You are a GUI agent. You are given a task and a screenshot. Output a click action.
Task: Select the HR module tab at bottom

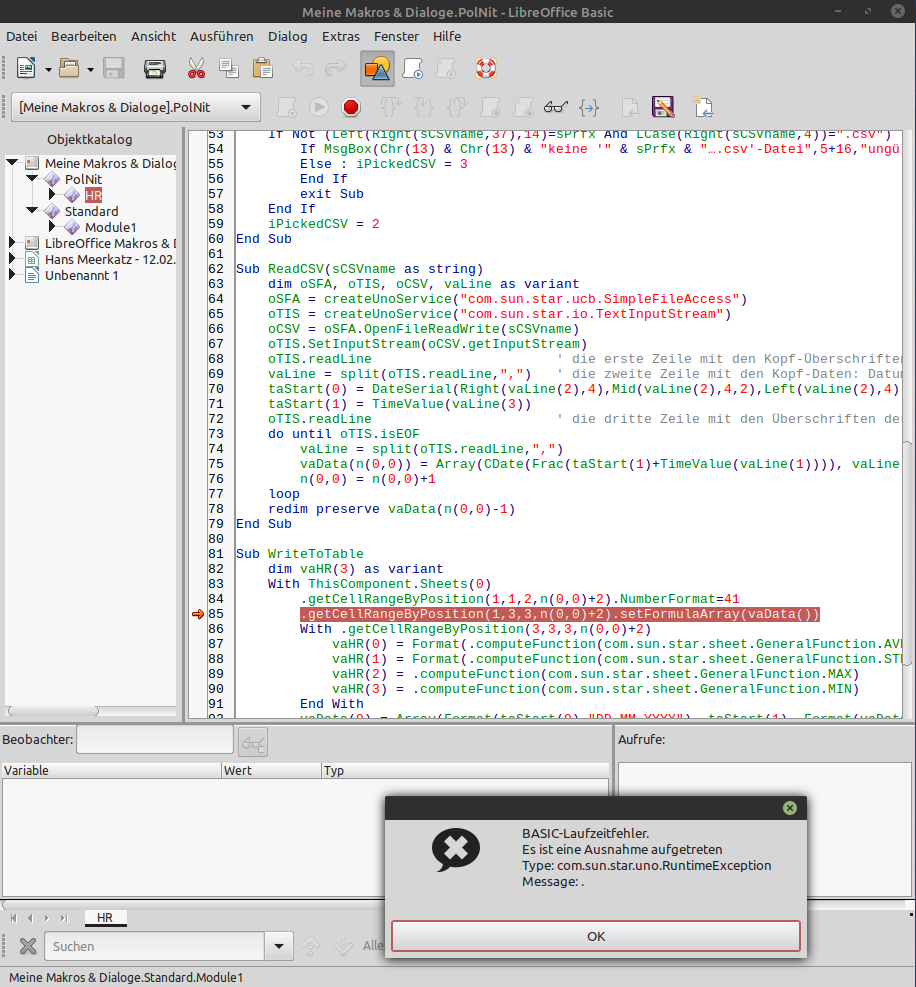pyautogui.click(x=105, y=918)
